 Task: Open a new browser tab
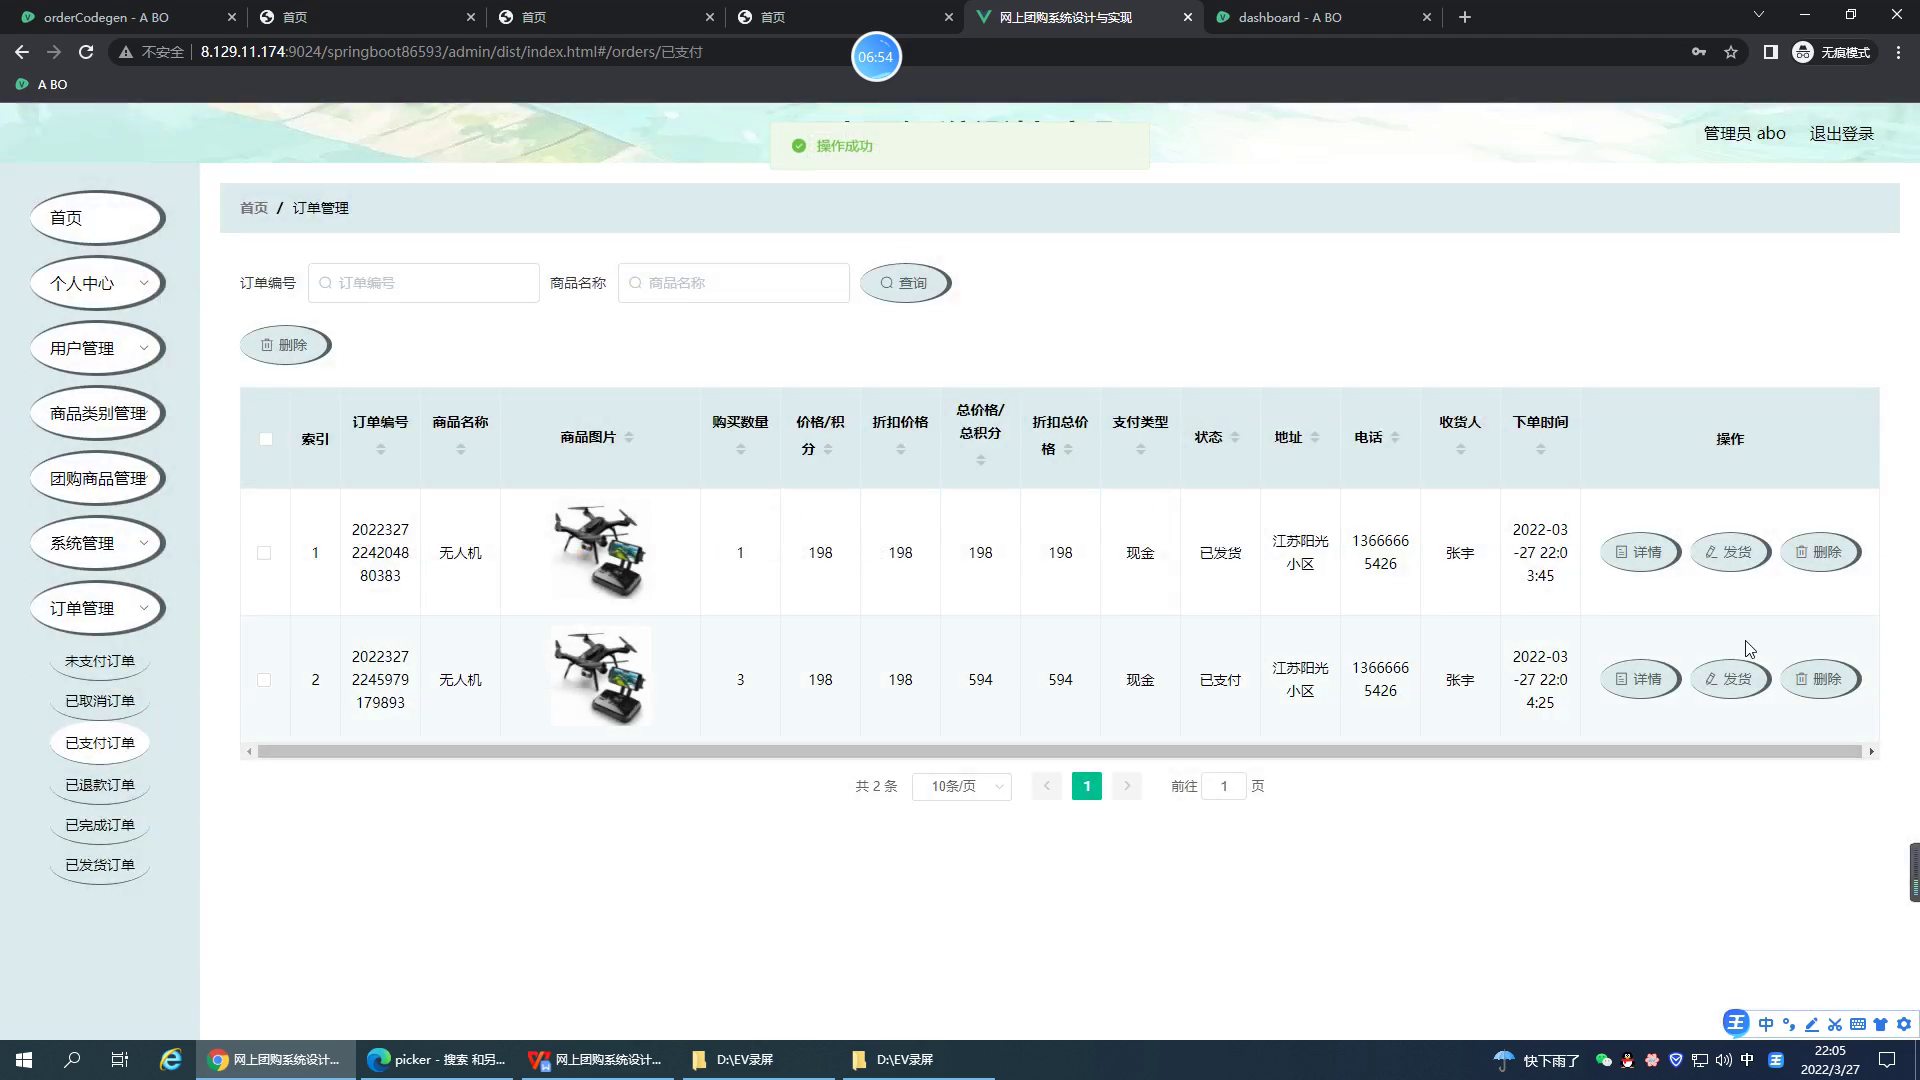click(x=1465, y=17)
